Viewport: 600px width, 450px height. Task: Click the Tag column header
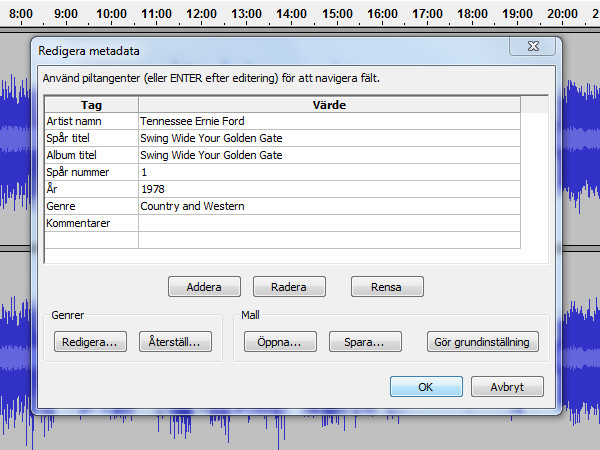coord(91,105)
